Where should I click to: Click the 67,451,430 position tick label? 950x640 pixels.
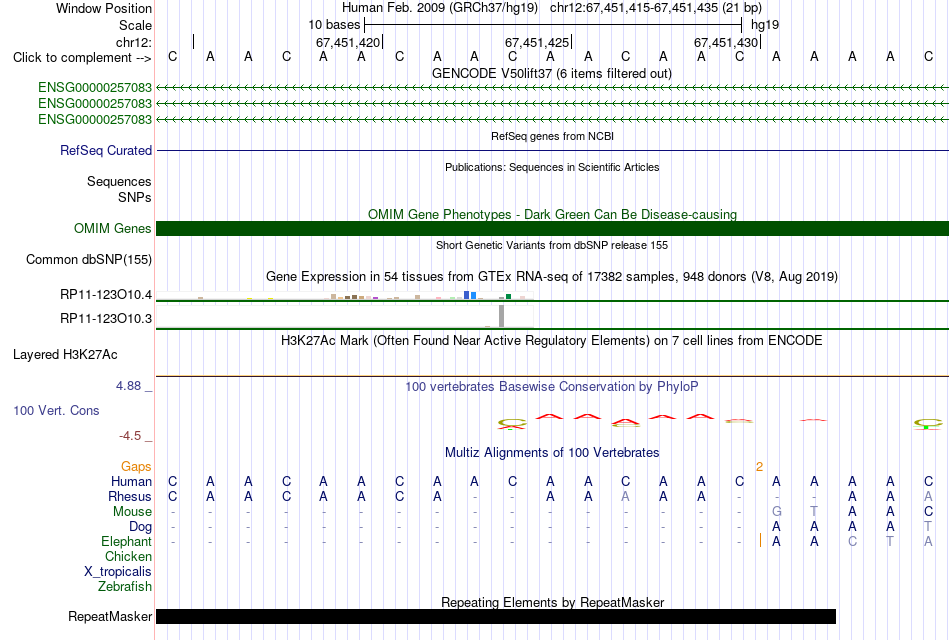click(726, 42)
